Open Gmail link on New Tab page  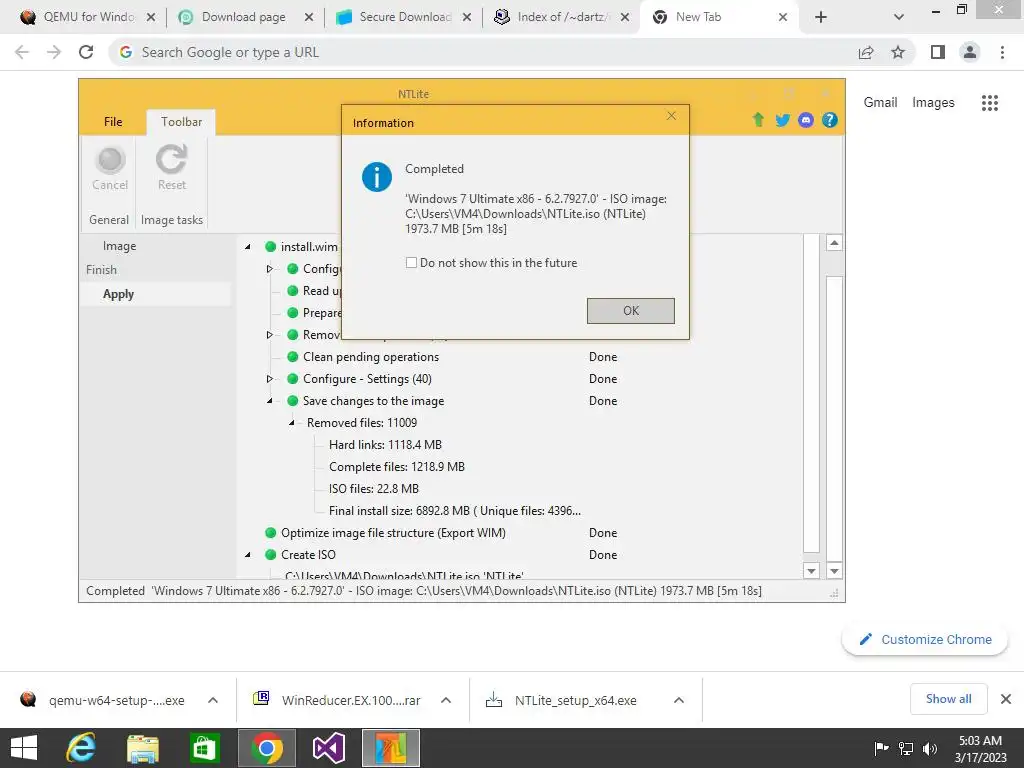[880, 103]
